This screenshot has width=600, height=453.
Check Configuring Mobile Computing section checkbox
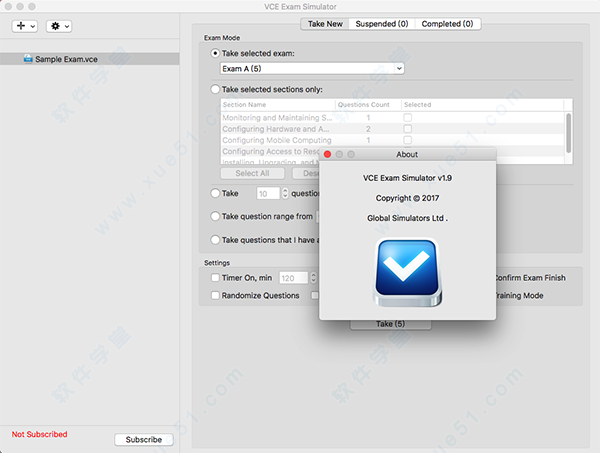coord(408,140)
